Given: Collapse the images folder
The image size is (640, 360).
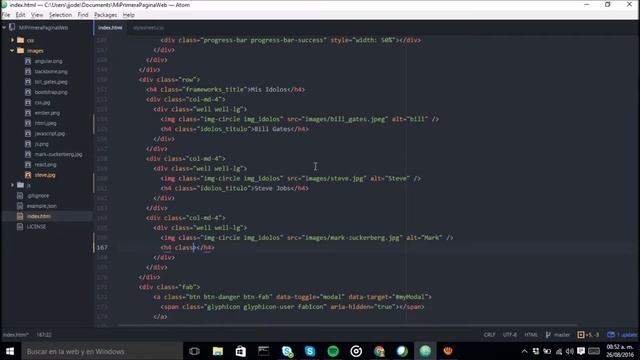Looking at the screenshot, I should pyautogui.click(x=13, y=51).
